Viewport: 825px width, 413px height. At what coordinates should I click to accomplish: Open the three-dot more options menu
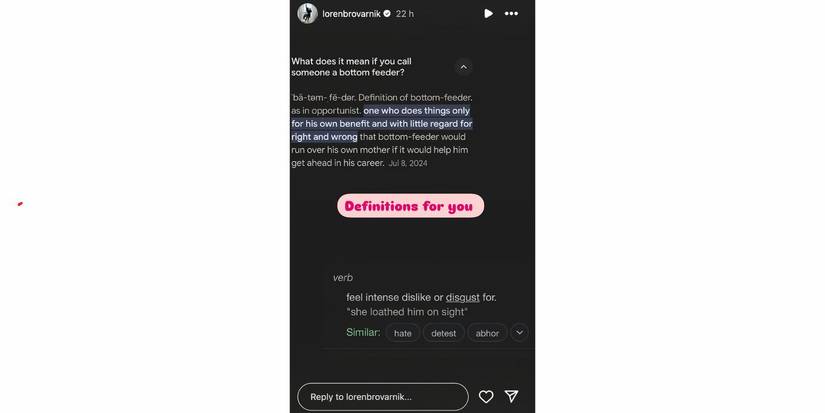click(x=511, y=14)
